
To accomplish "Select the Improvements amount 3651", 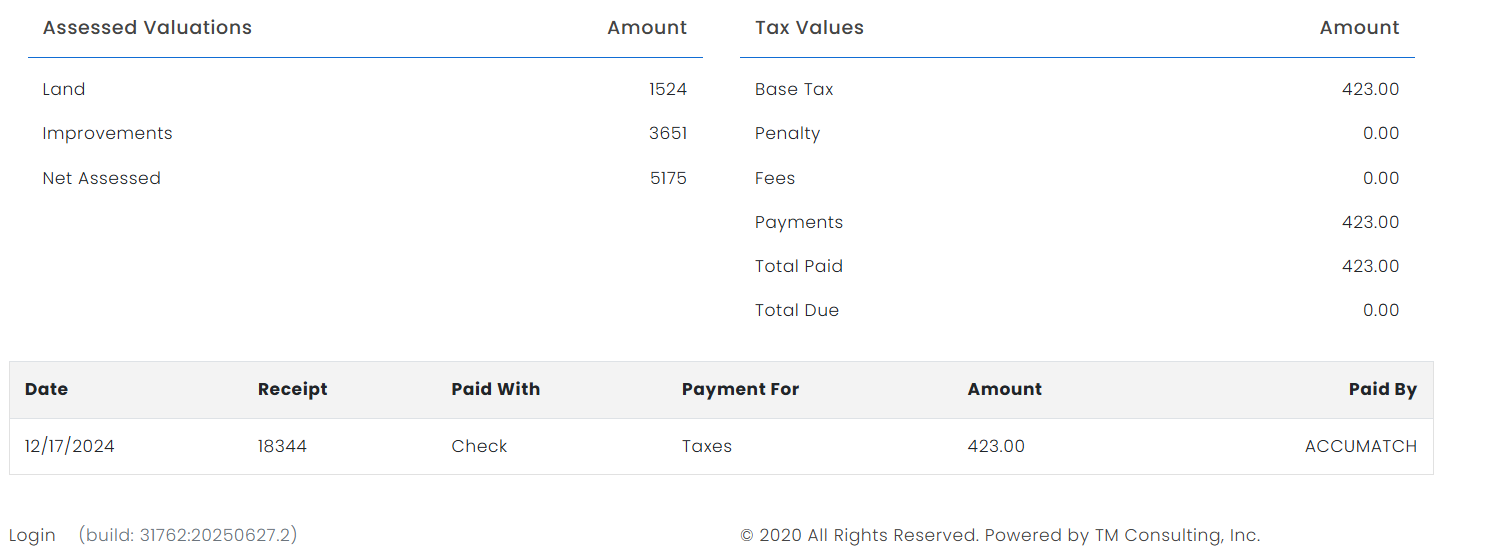I will pyautogui.click(x=667, y=133).
